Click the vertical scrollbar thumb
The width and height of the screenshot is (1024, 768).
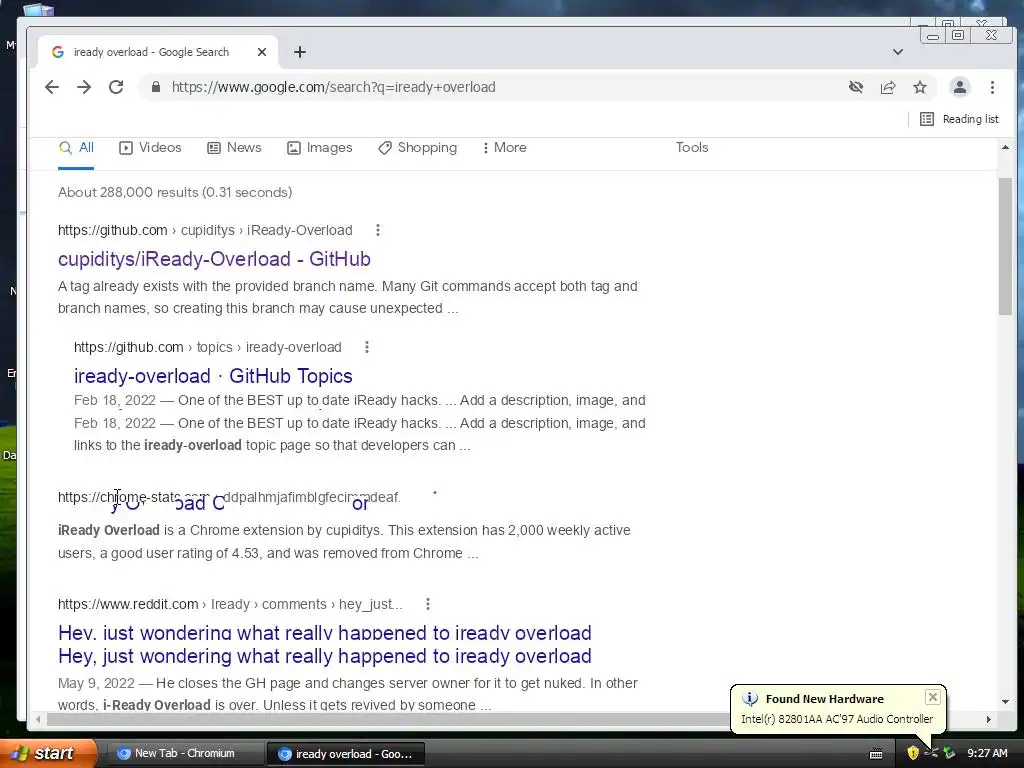pyautogui.click(x=1005, y=247)
